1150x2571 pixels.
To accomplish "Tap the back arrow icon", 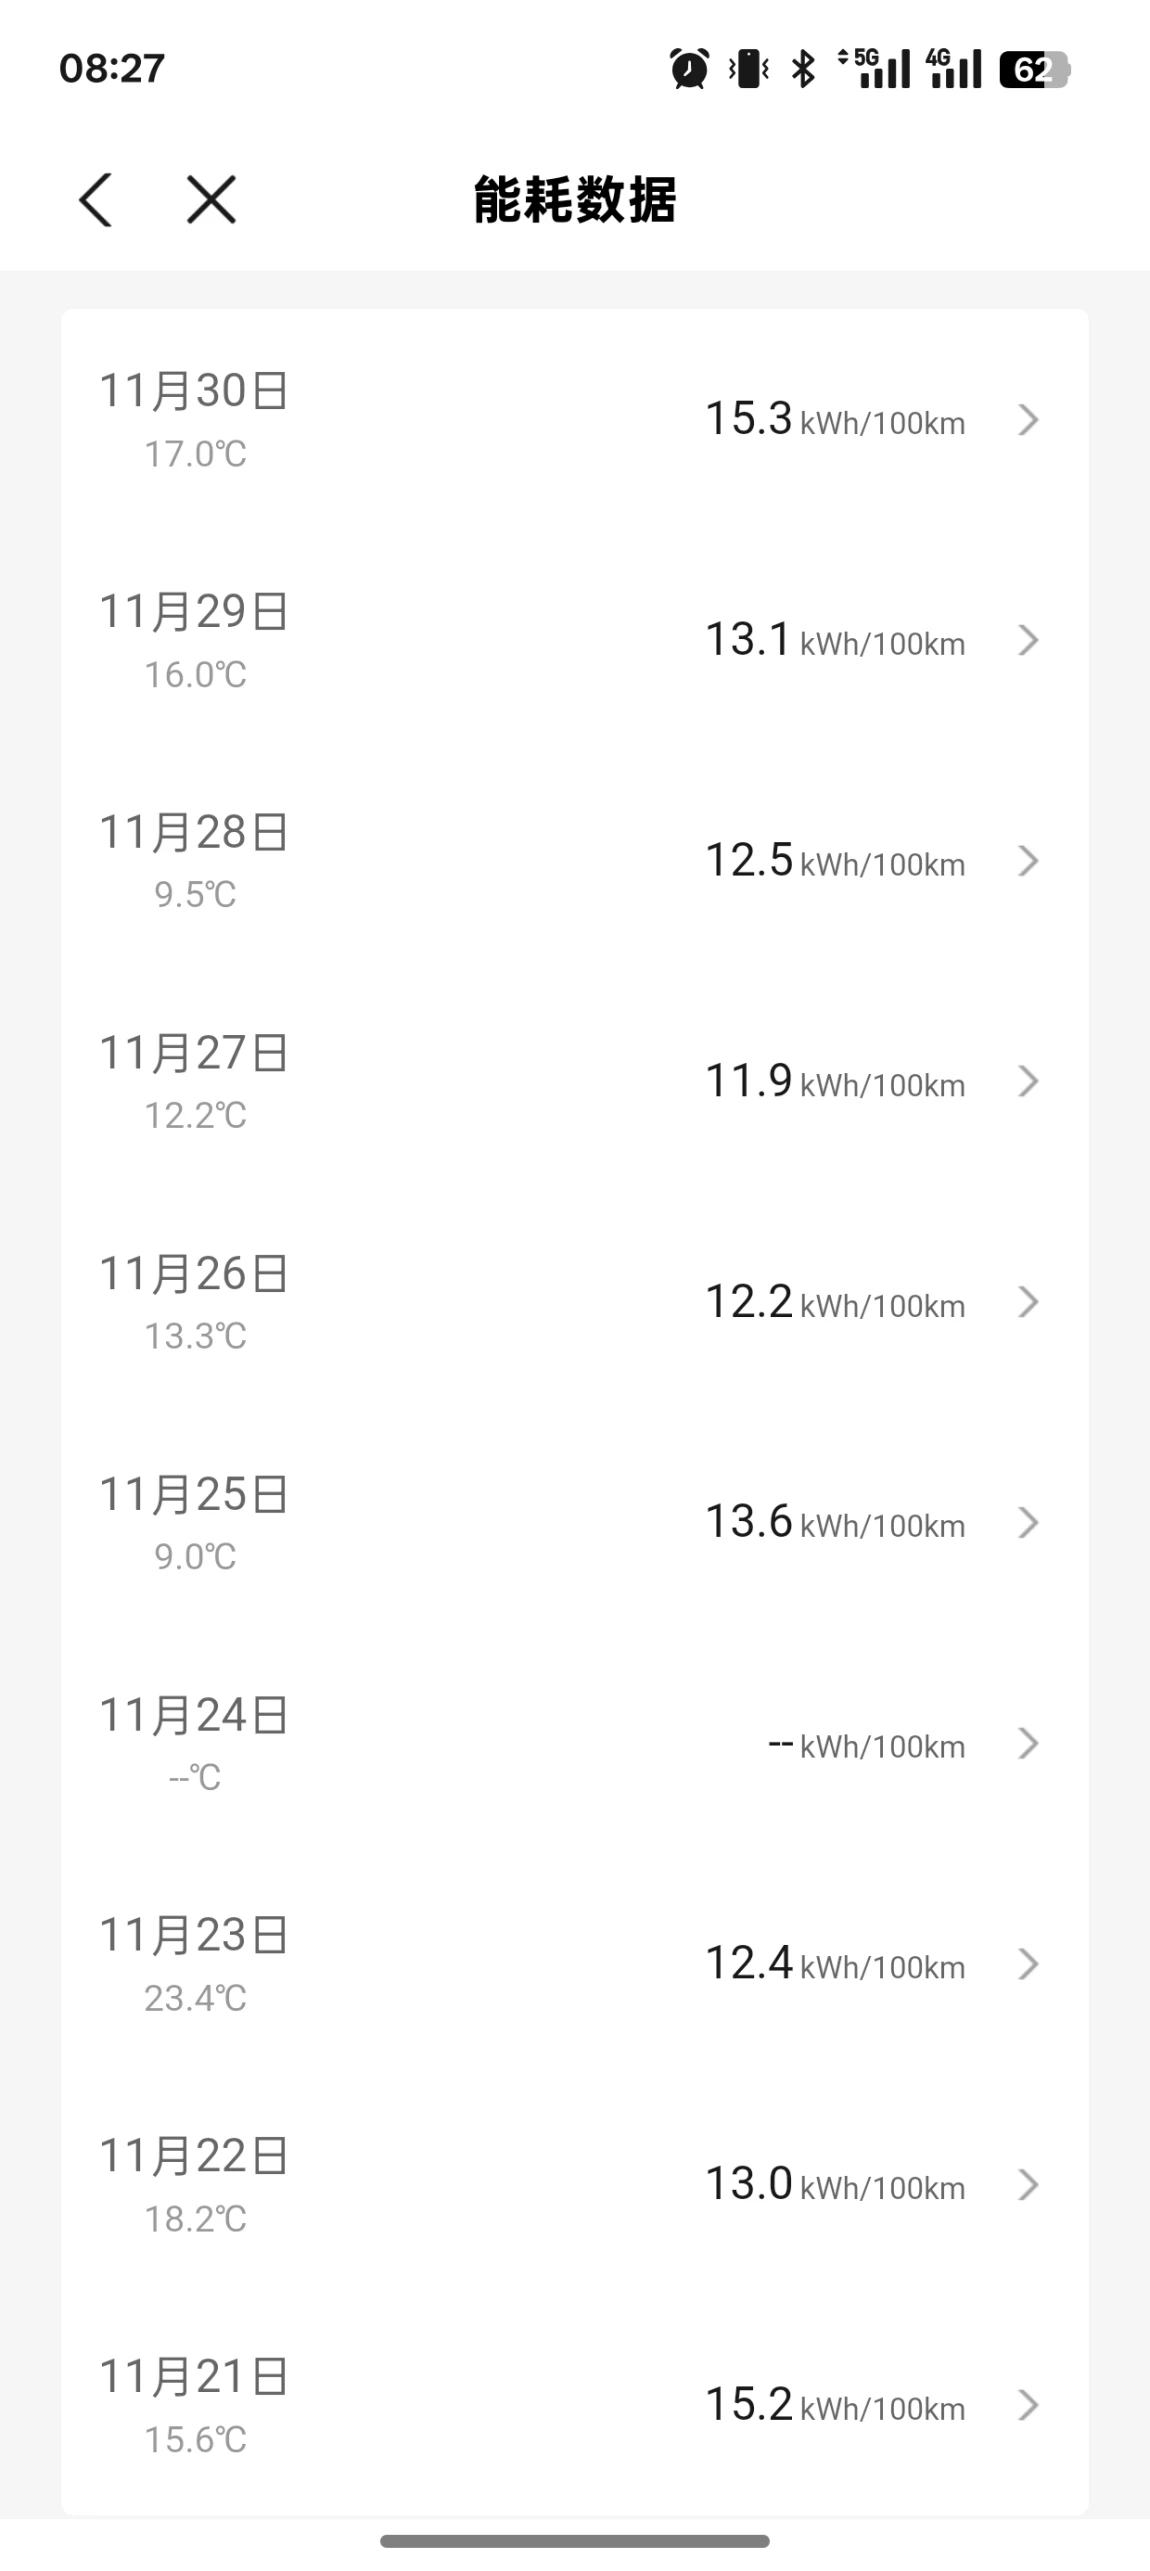I will (96, 200).
